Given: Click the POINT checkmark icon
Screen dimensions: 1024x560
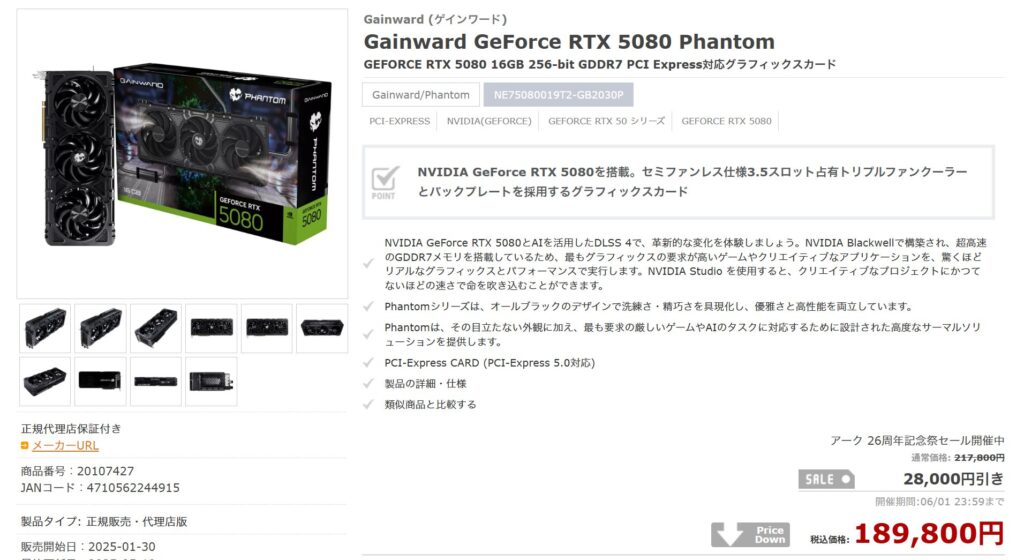Looking at the screenshot, I should click(x=385, y=182).
